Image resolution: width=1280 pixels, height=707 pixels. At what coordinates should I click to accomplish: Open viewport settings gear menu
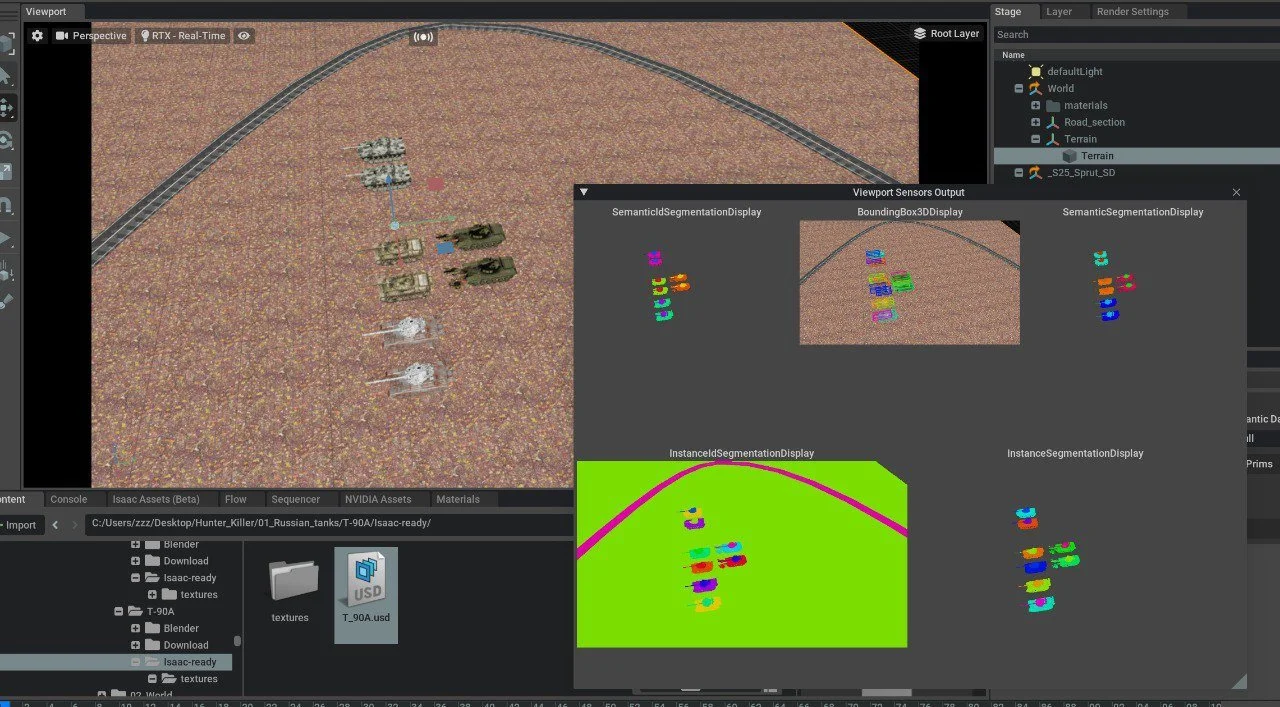[37, 35]
